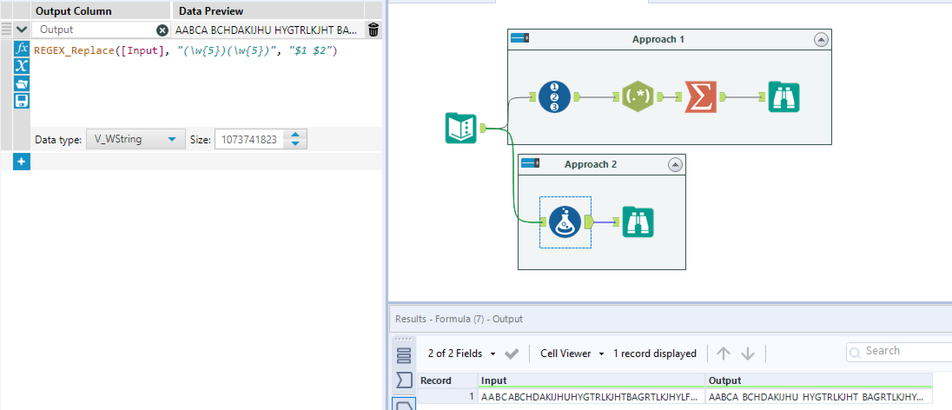
Task: Select the Record ID tool
Action: pyautogui.click(x=554, y=96)
